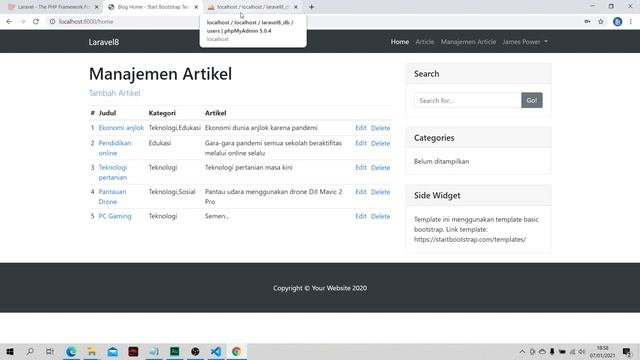Edit the Pendidikan online article
This screenshot has width=640, height=360.
[x=361, y=143]
